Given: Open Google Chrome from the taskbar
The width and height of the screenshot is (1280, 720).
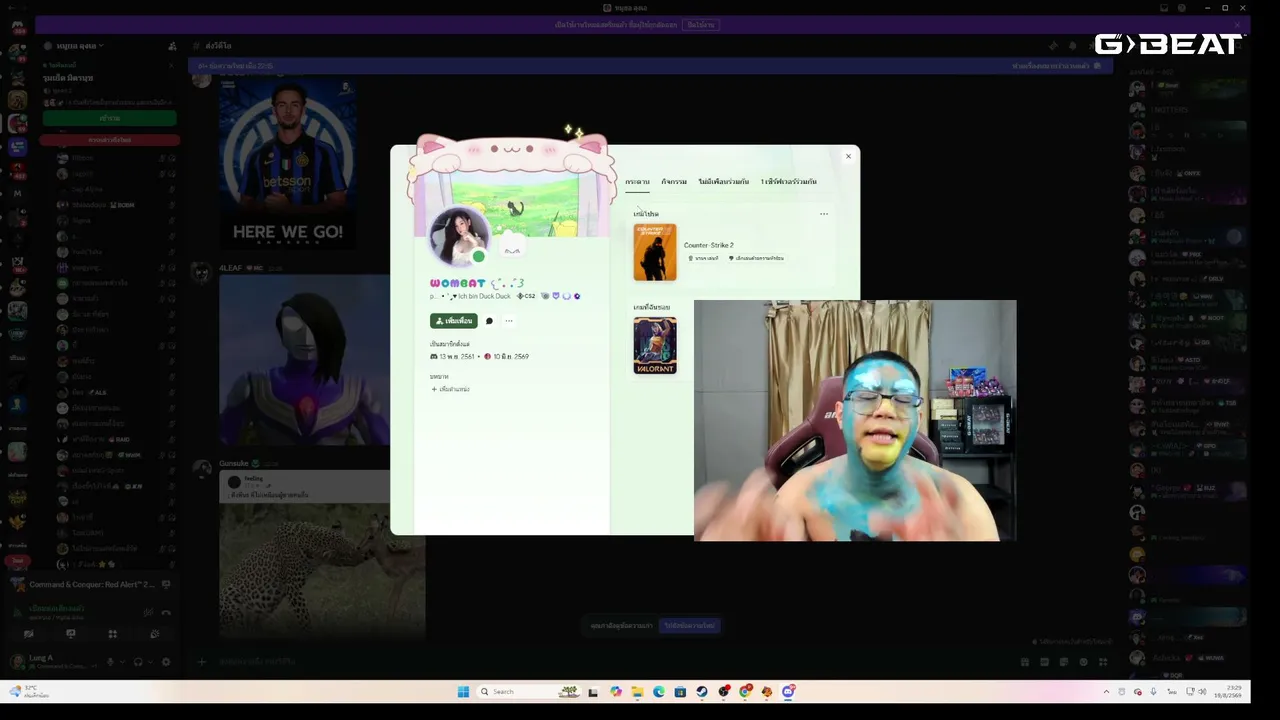Looking at the screenshot, I should (745, 692).
